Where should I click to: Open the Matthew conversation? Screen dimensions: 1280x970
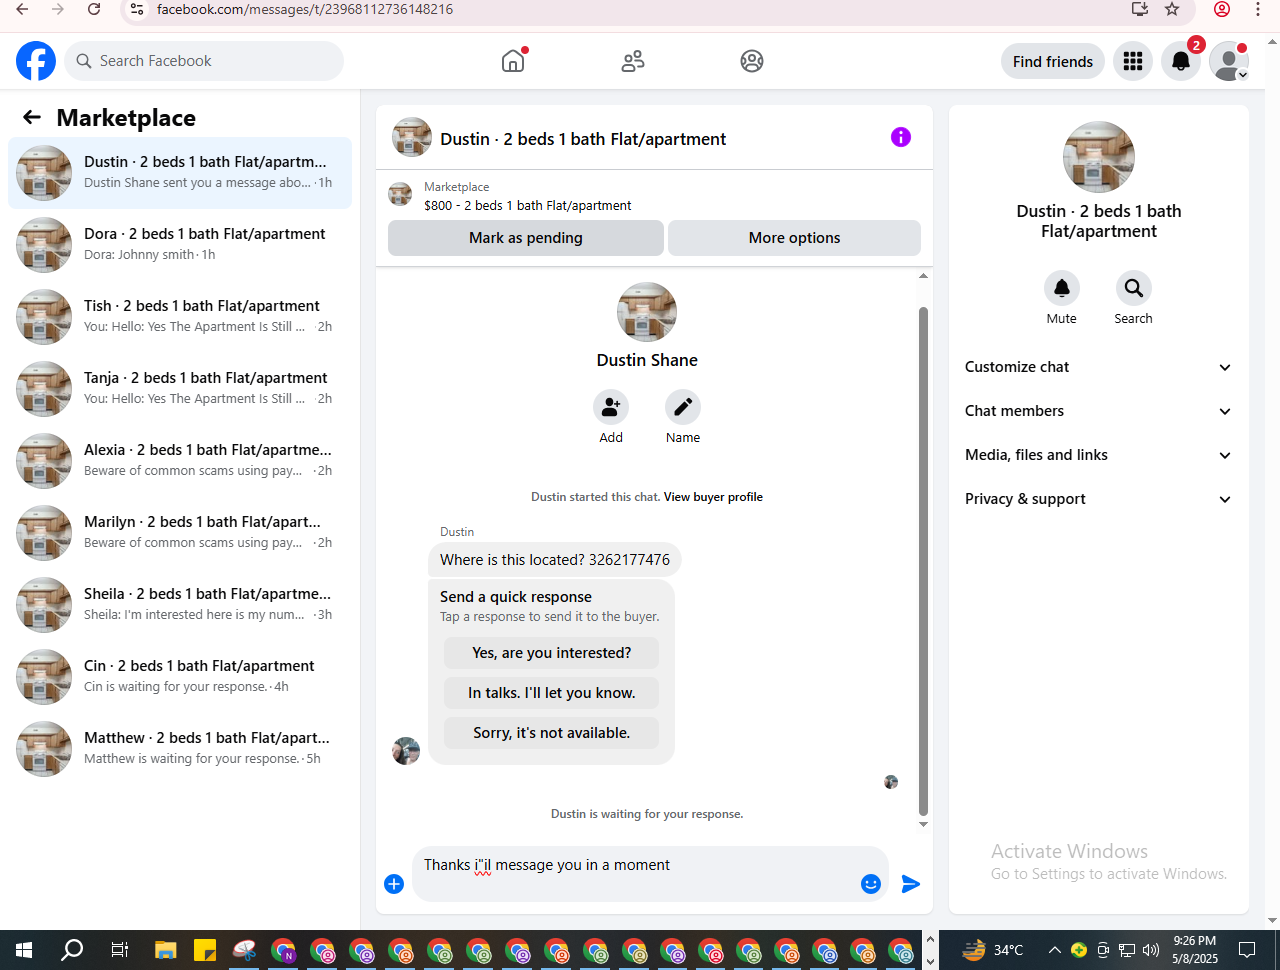pos(180,749)
